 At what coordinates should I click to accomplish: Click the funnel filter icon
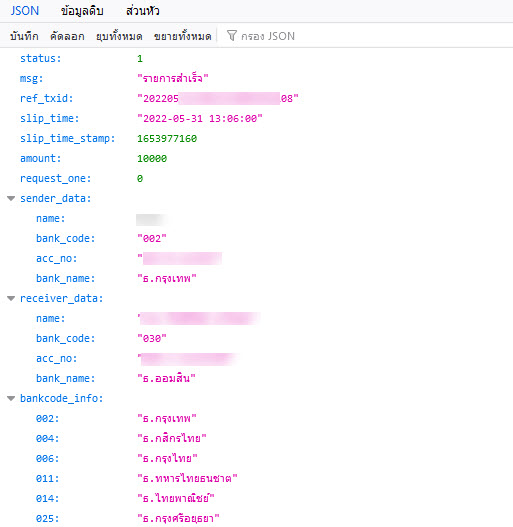[232, 36]
